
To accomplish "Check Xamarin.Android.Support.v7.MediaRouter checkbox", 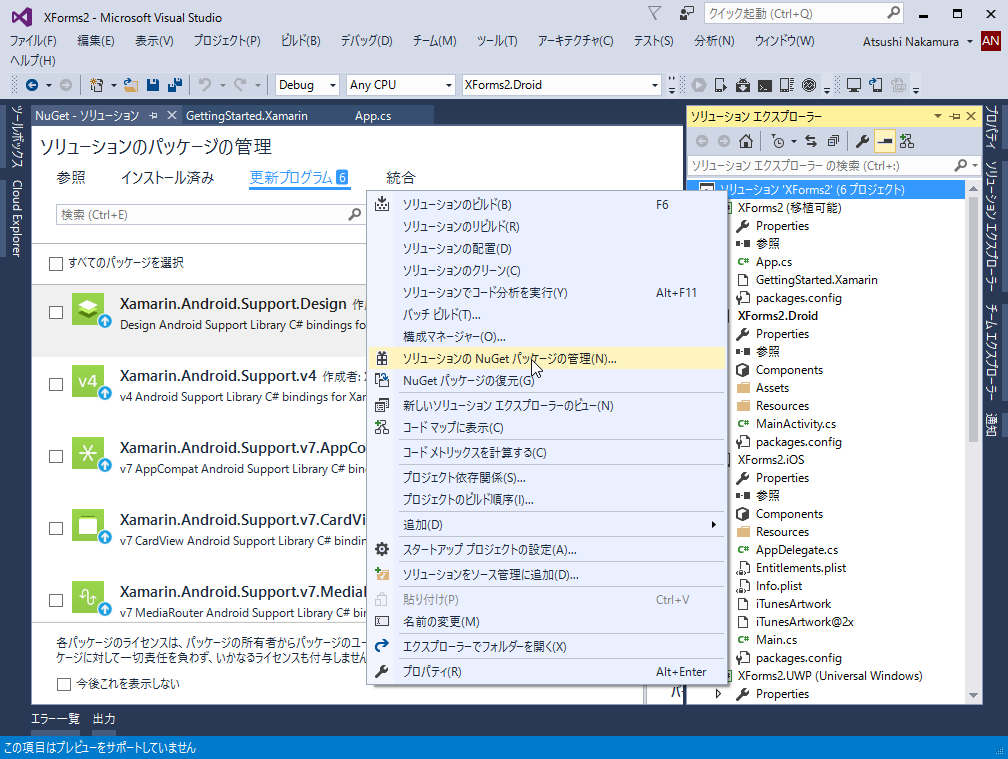I will coord(56,600).
